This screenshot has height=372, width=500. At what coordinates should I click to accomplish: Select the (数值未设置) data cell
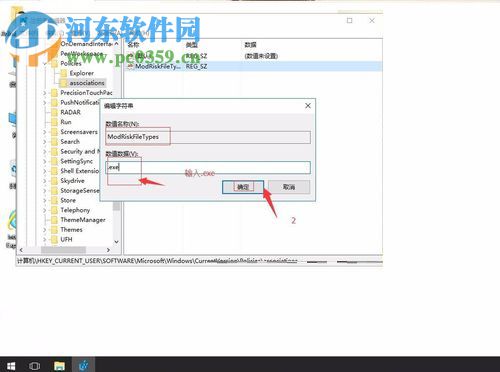[261, 56]
